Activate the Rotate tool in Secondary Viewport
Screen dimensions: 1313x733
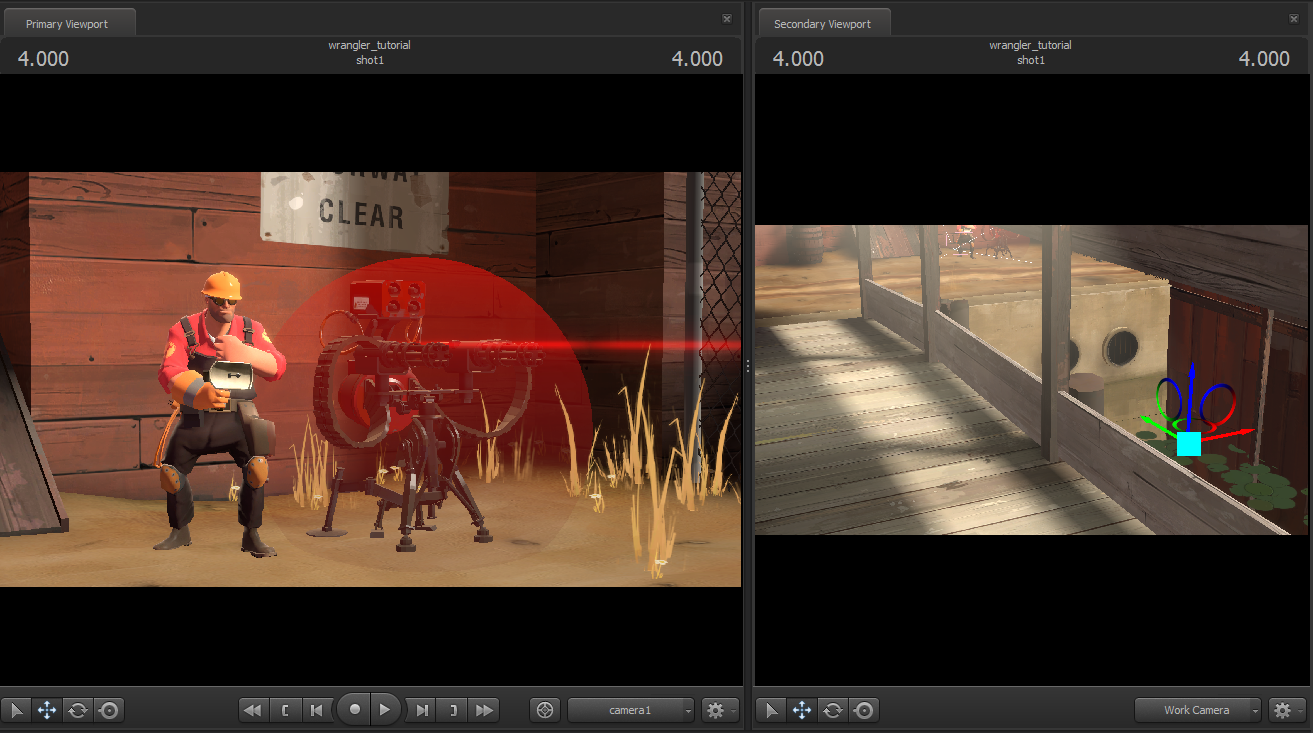point(832,710)
